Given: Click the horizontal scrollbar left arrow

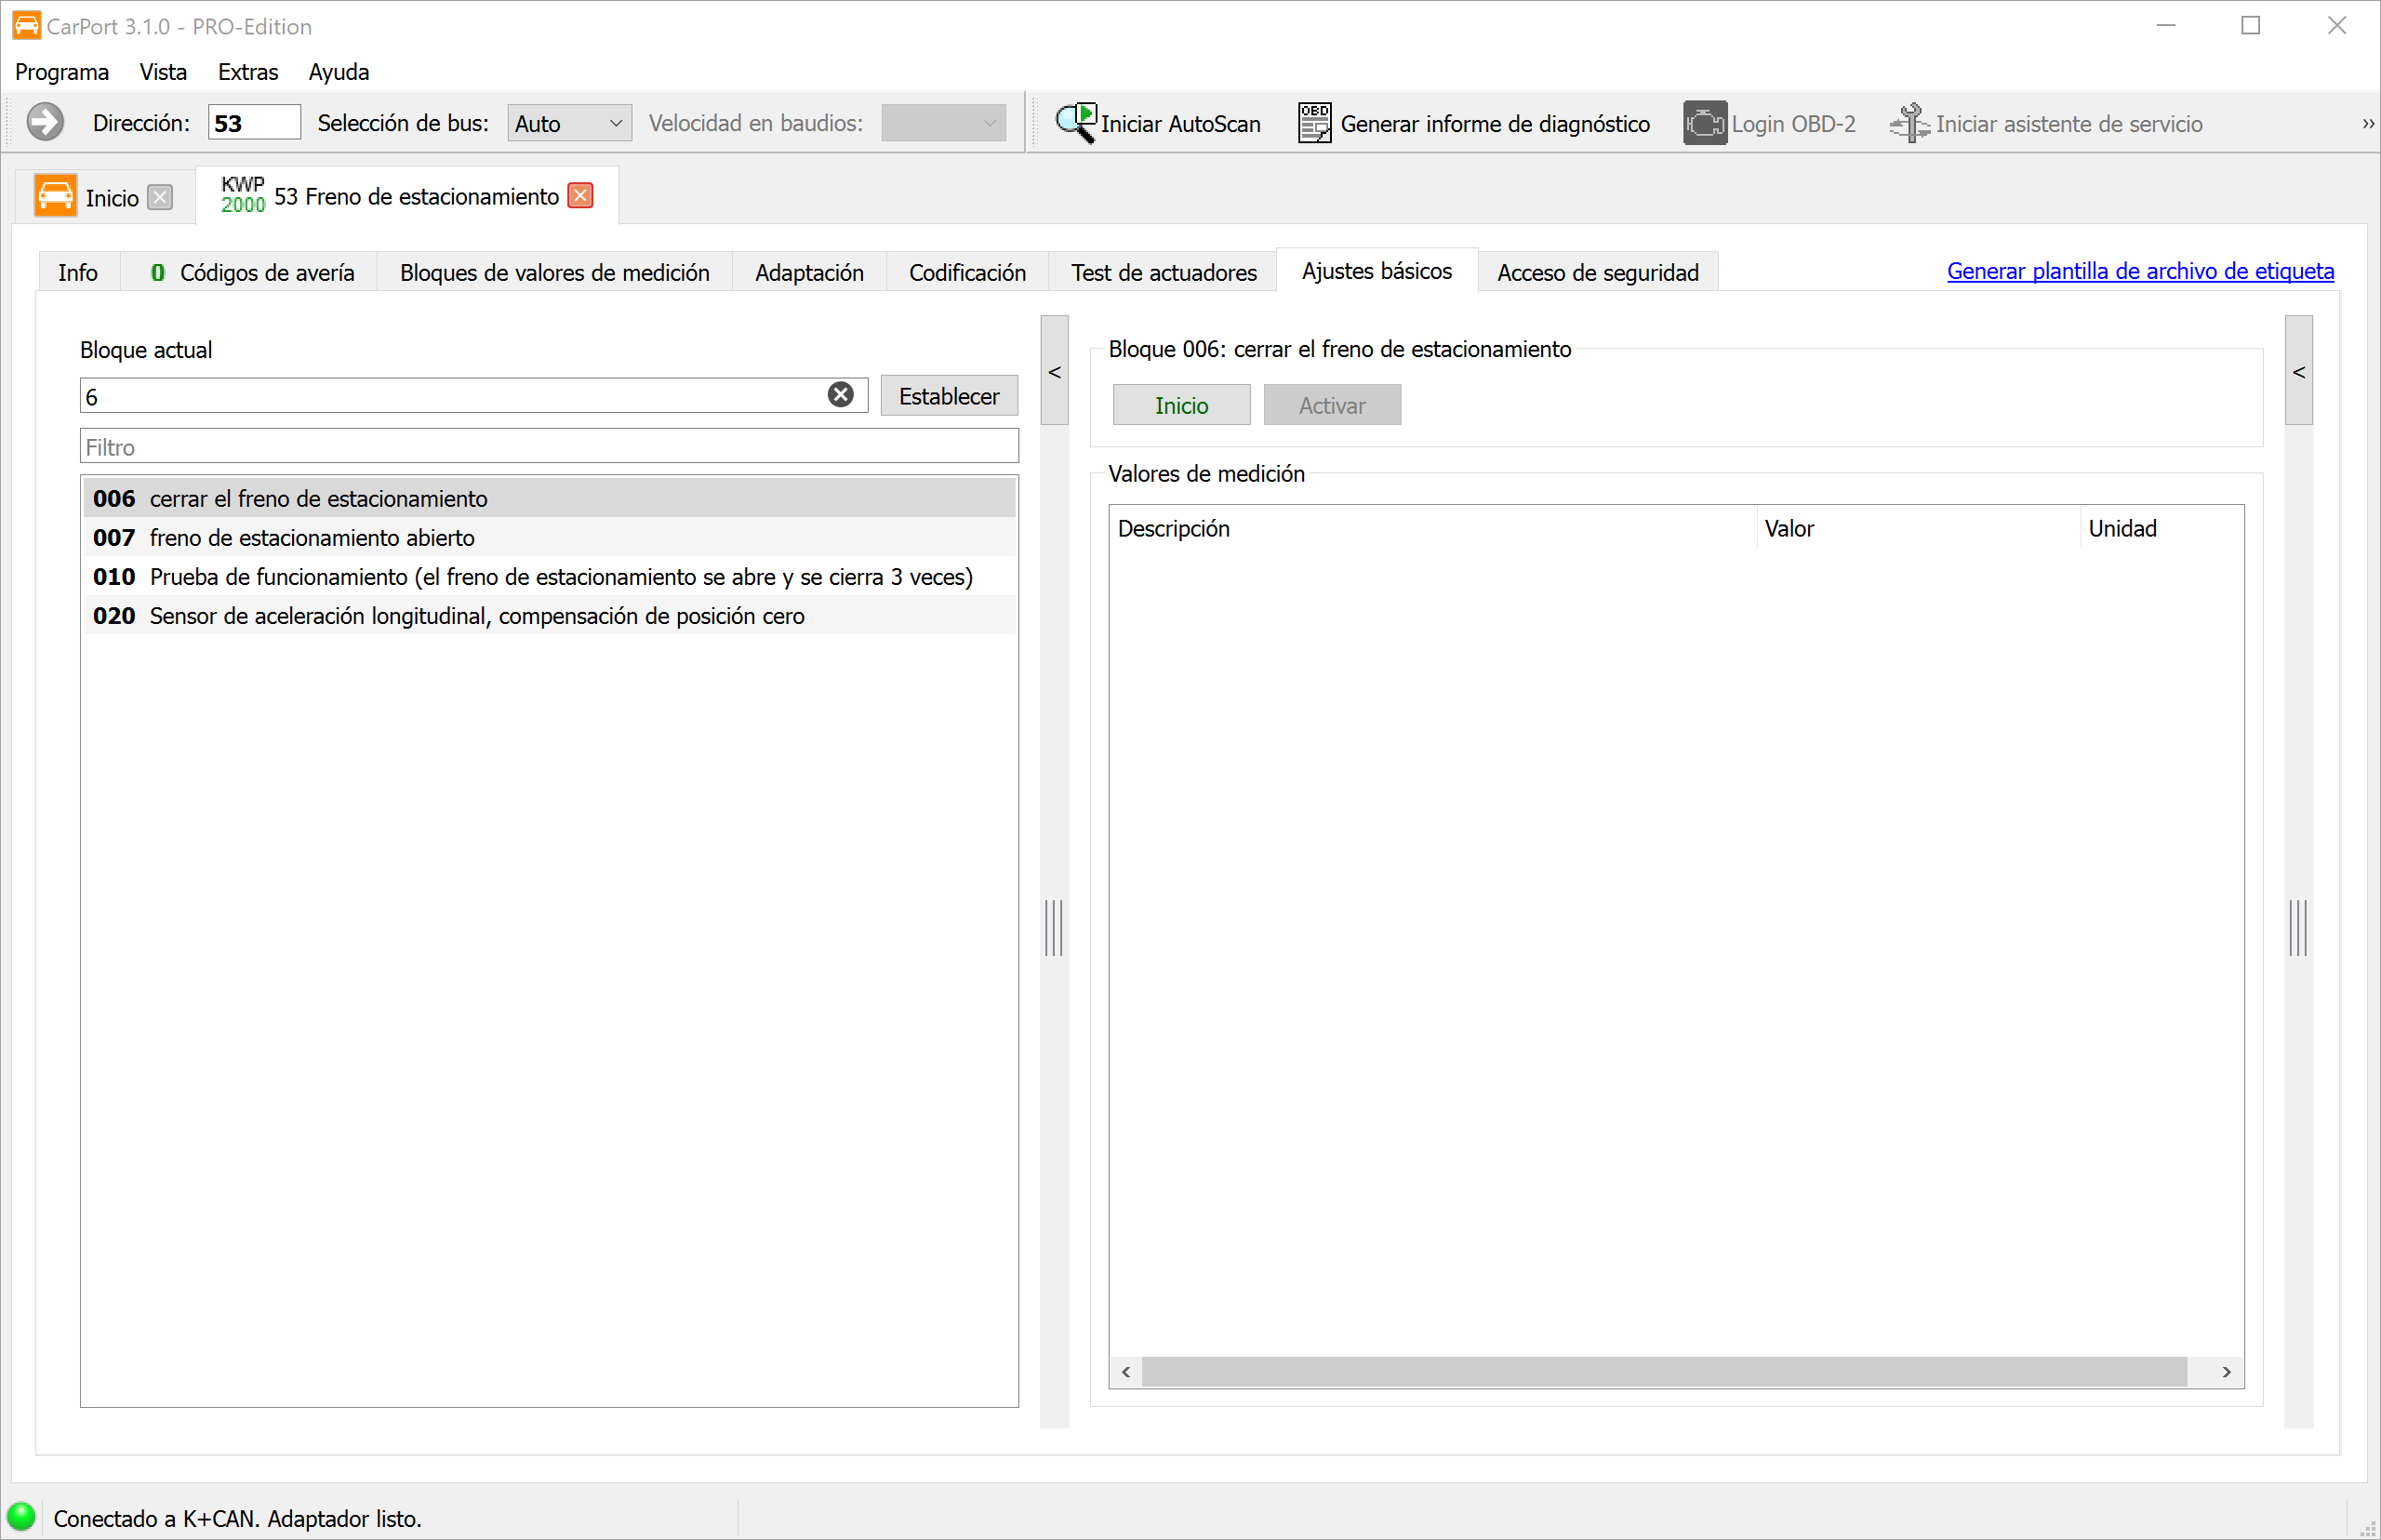Looking at the screenshot, I should (x=1126, y=1372).
